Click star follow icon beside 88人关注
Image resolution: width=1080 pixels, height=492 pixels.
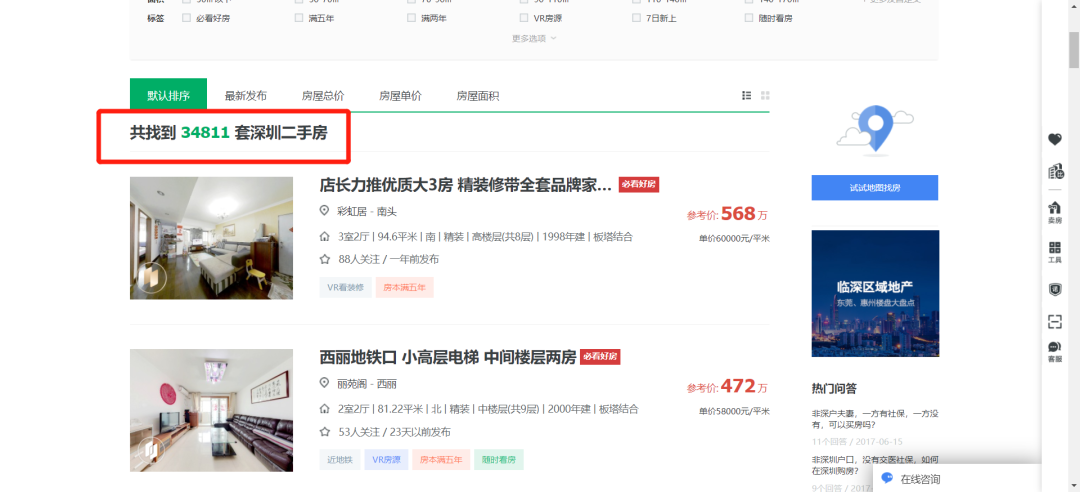click(324, 259)
